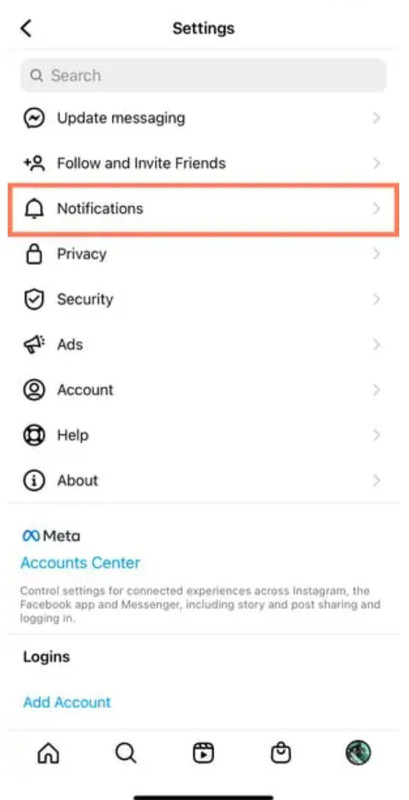Tap the back arrow icon
This screenshot has height=800, width=409.
click(x=26, y=28)
